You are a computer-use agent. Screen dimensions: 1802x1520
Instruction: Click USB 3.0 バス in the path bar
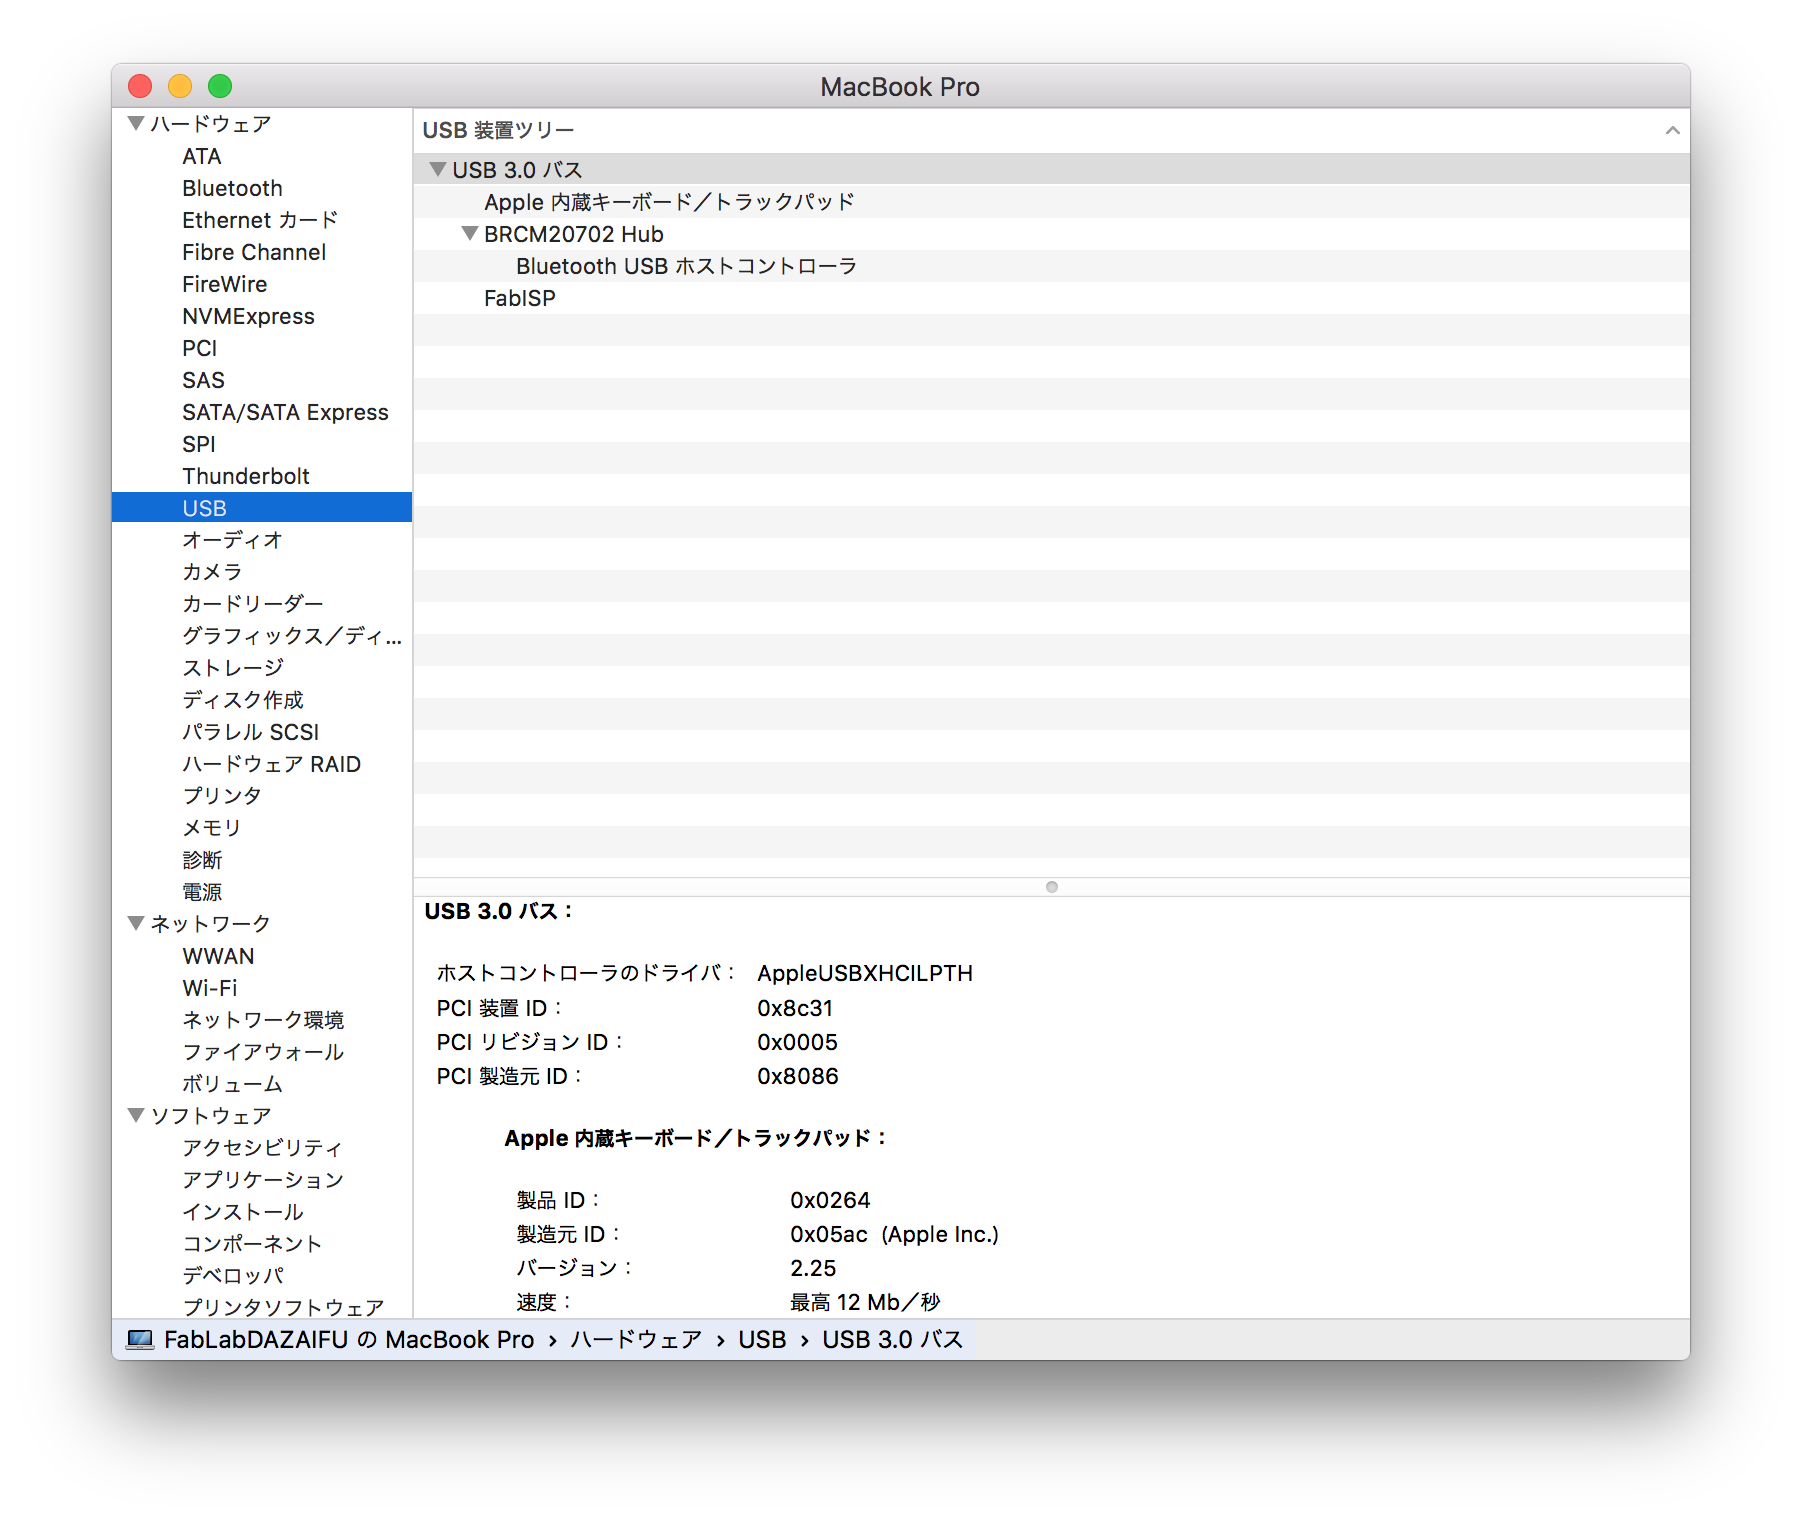[892, 1339]
